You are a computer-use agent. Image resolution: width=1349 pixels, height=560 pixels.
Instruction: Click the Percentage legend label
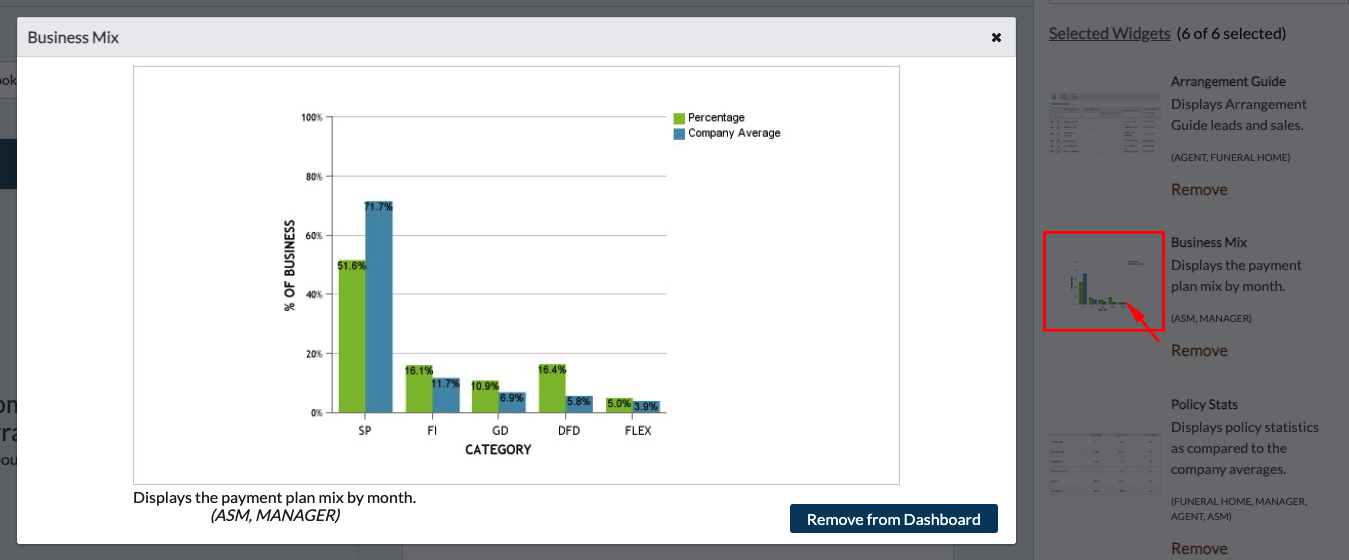coord(716,118)
